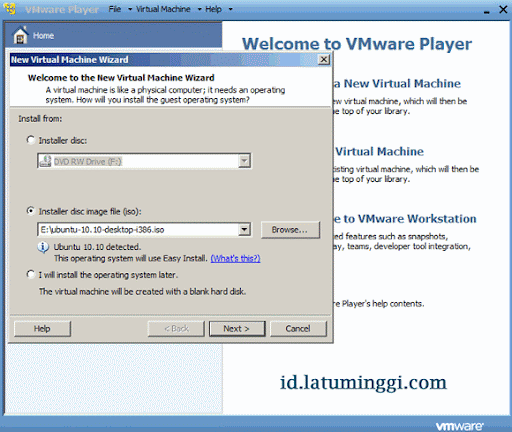Click 'a New Virtual Machine' heading link
Viewport: 512px width, 432px height.
click(397, 83)
